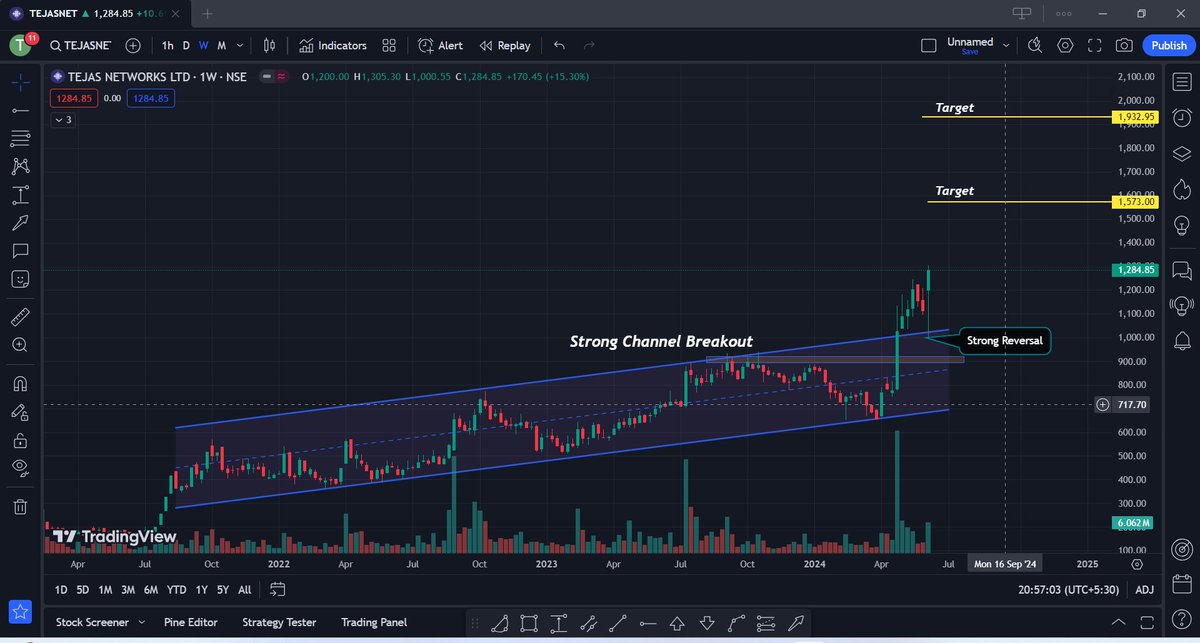Open the Trading Panel tab
Screen dimensions: 1200x643
373,622
